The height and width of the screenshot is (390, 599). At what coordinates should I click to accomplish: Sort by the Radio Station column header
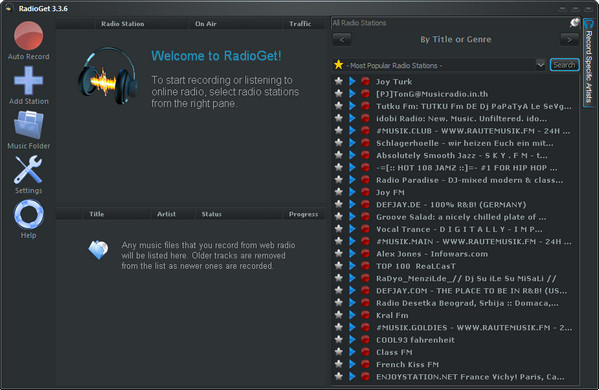tap(123, 24)
